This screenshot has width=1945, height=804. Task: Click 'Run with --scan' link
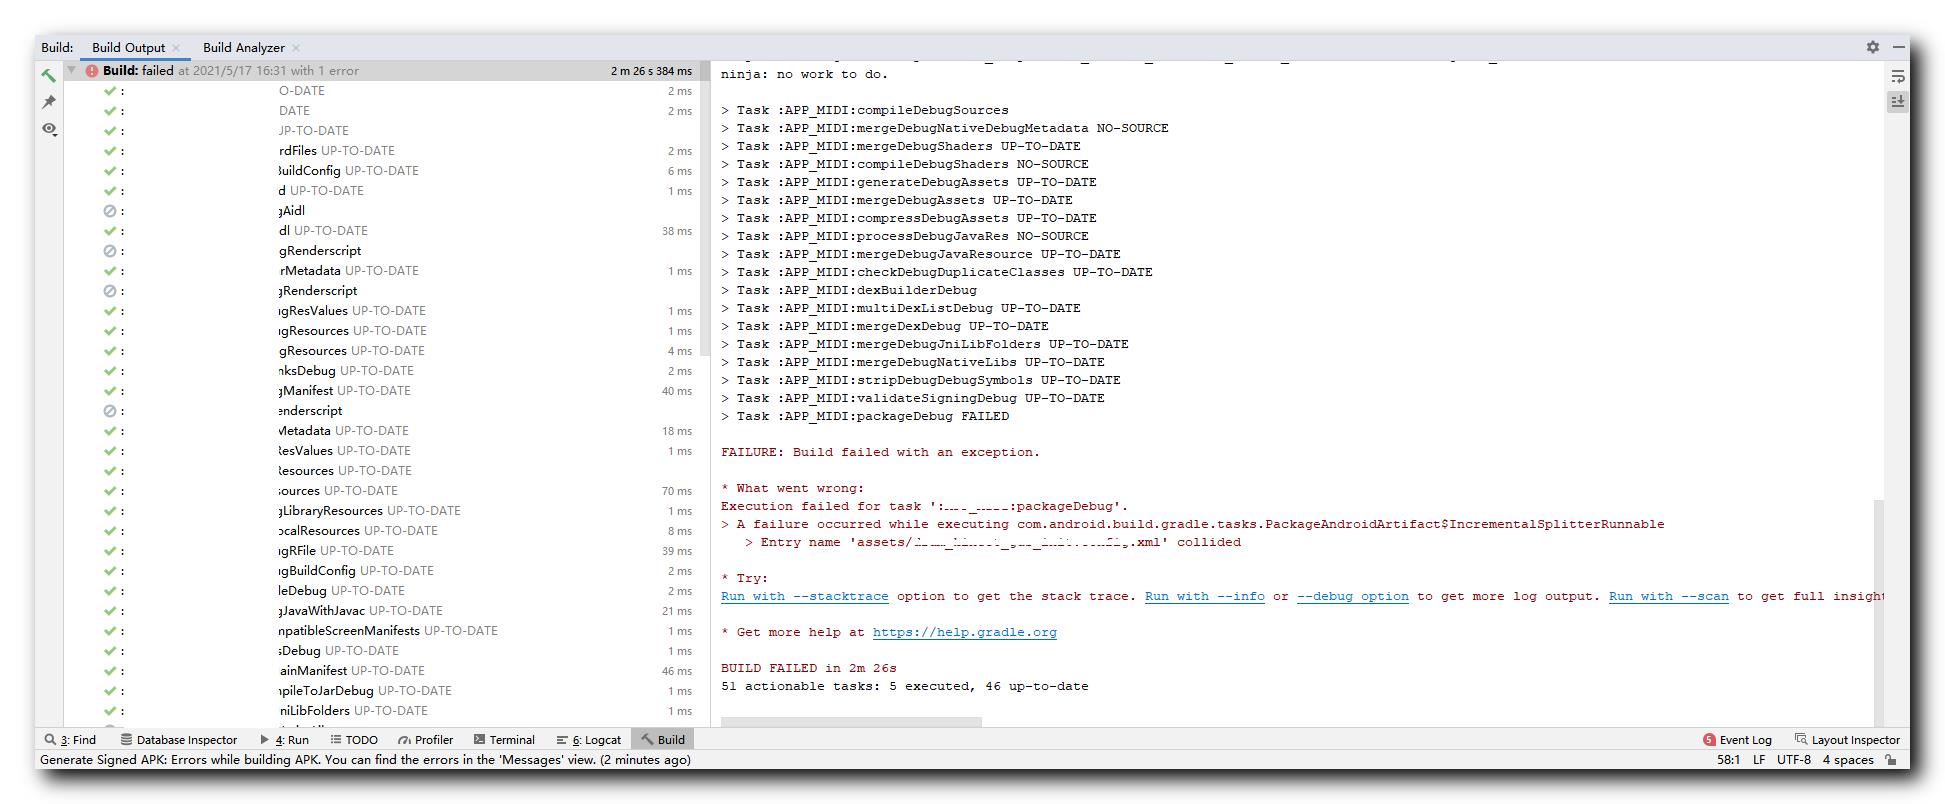[x=1669, y=596]
